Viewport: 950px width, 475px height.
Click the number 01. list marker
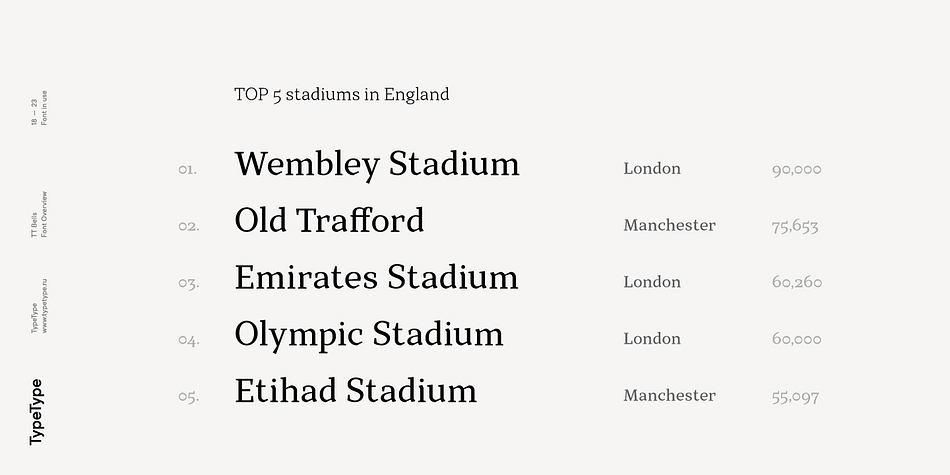pos(188,170)
